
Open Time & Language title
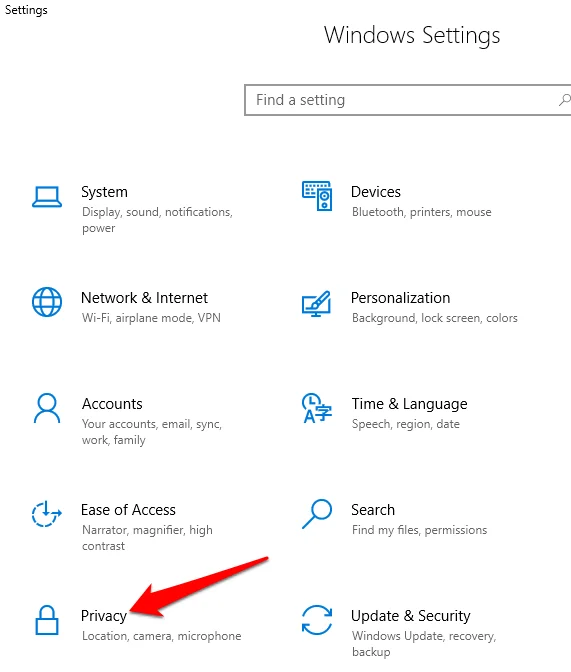pos(409,404)
